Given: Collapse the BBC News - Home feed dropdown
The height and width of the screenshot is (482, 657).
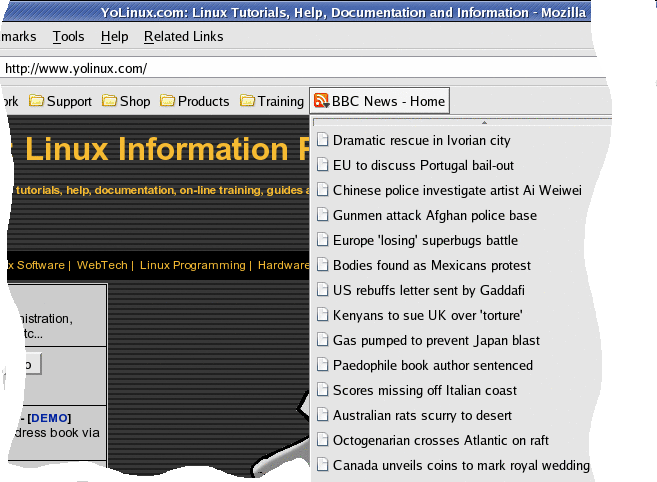Looking at the screenshot, I should [379, 101].
